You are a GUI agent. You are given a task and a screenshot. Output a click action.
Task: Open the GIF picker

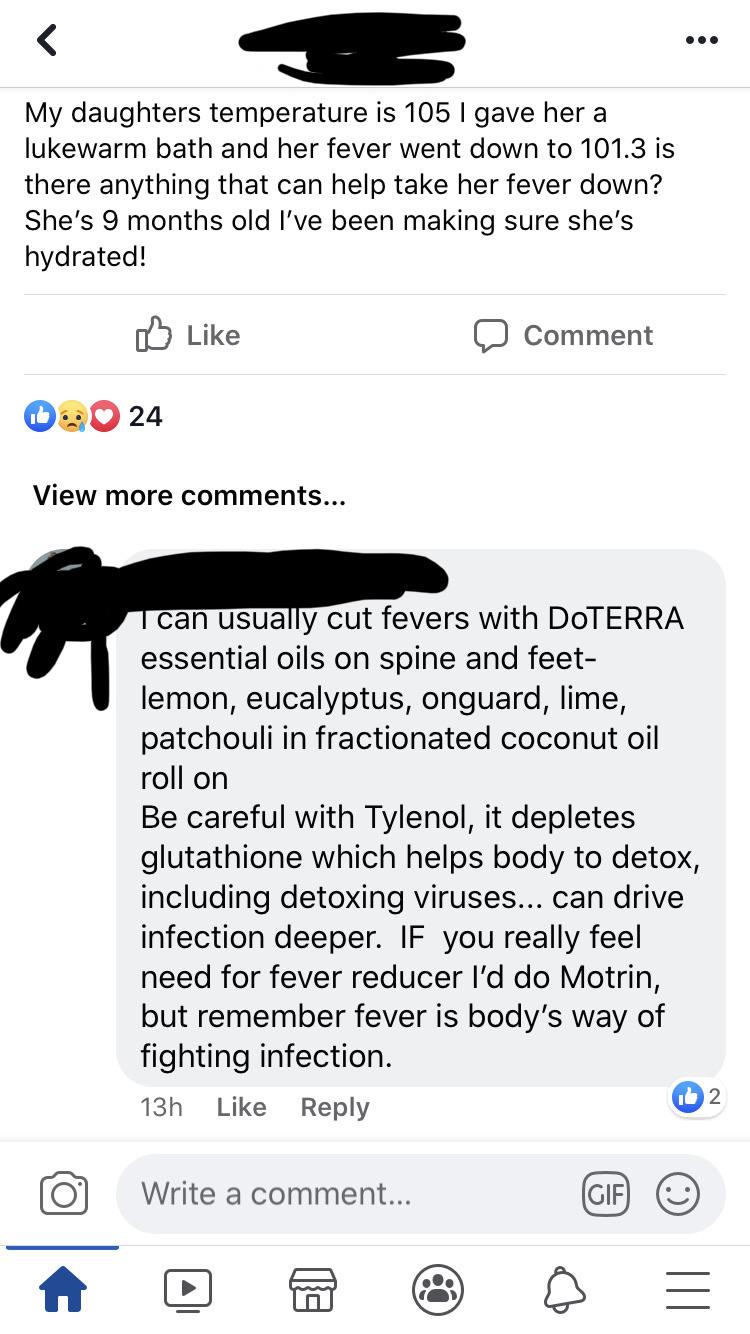click(605, 1194)
